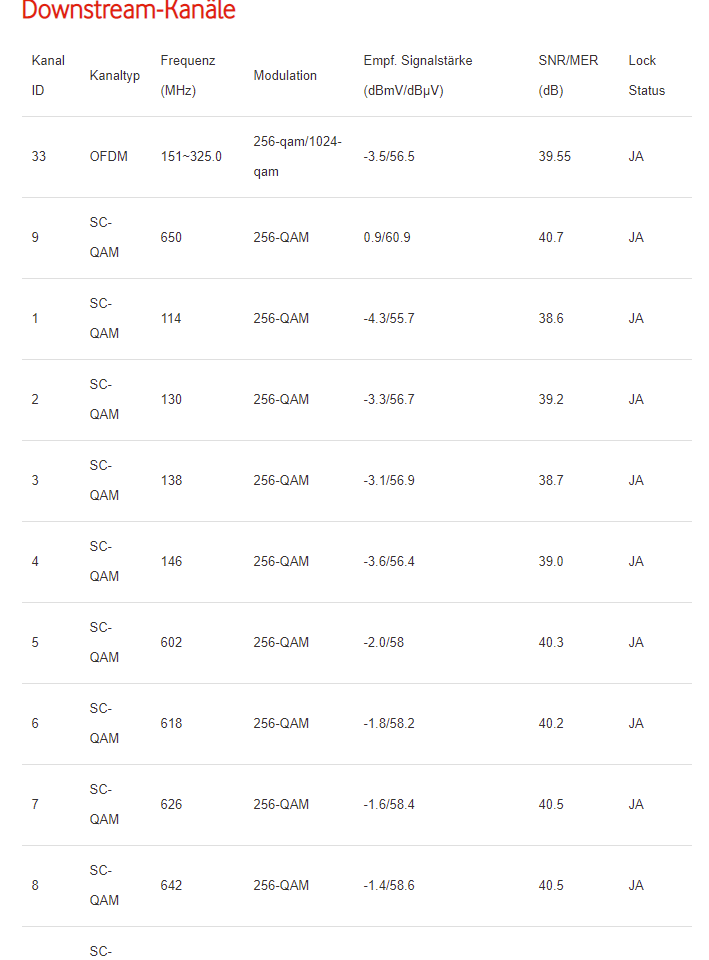Viewport: 709px width, 960px height.
Task: Select the 256-qam/1024-qam modulation cell
Action: (297, 157)
